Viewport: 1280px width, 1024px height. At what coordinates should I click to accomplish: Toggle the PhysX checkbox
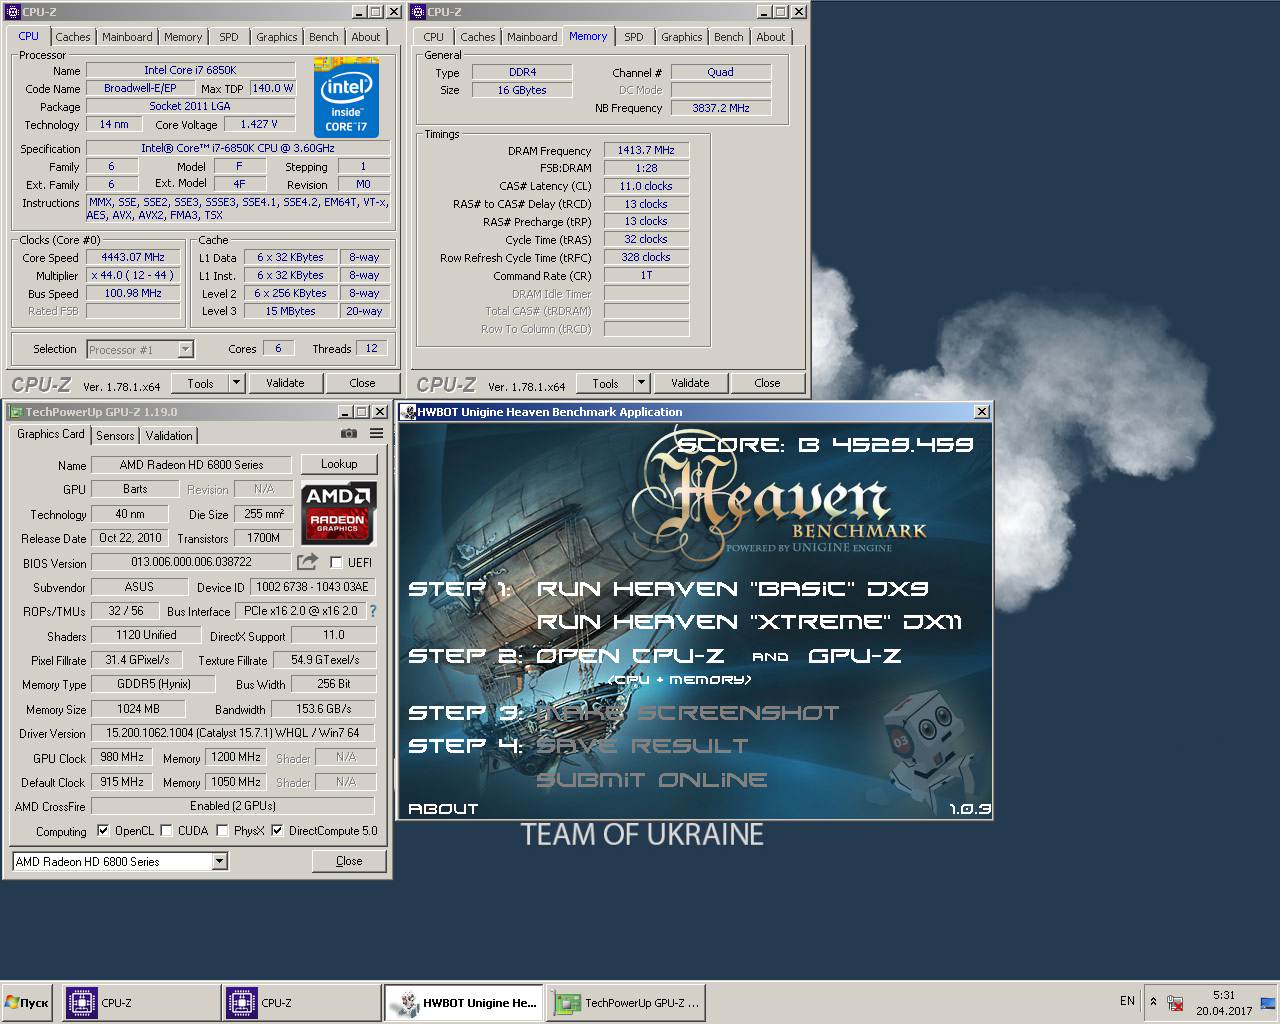pos(222,830)
